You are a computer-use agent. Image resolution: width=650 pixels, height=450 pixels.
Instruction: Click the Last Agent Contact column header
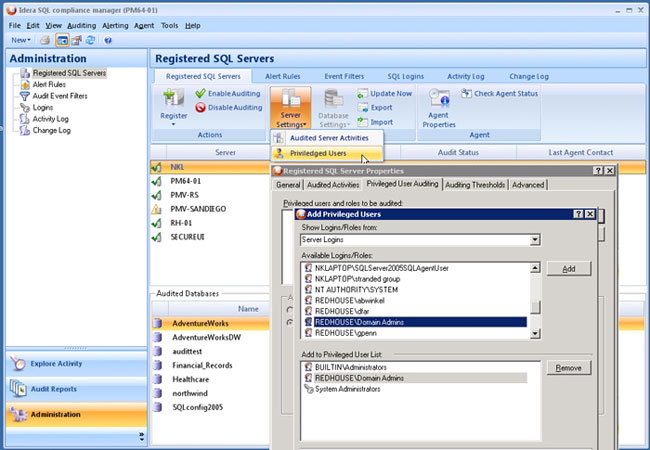(x=580, y=152)
